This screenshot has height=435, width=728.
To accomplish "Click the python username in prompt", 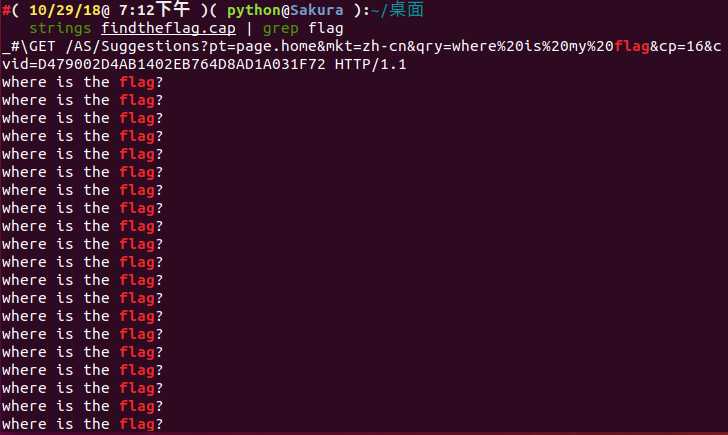I will click(254, 10).
